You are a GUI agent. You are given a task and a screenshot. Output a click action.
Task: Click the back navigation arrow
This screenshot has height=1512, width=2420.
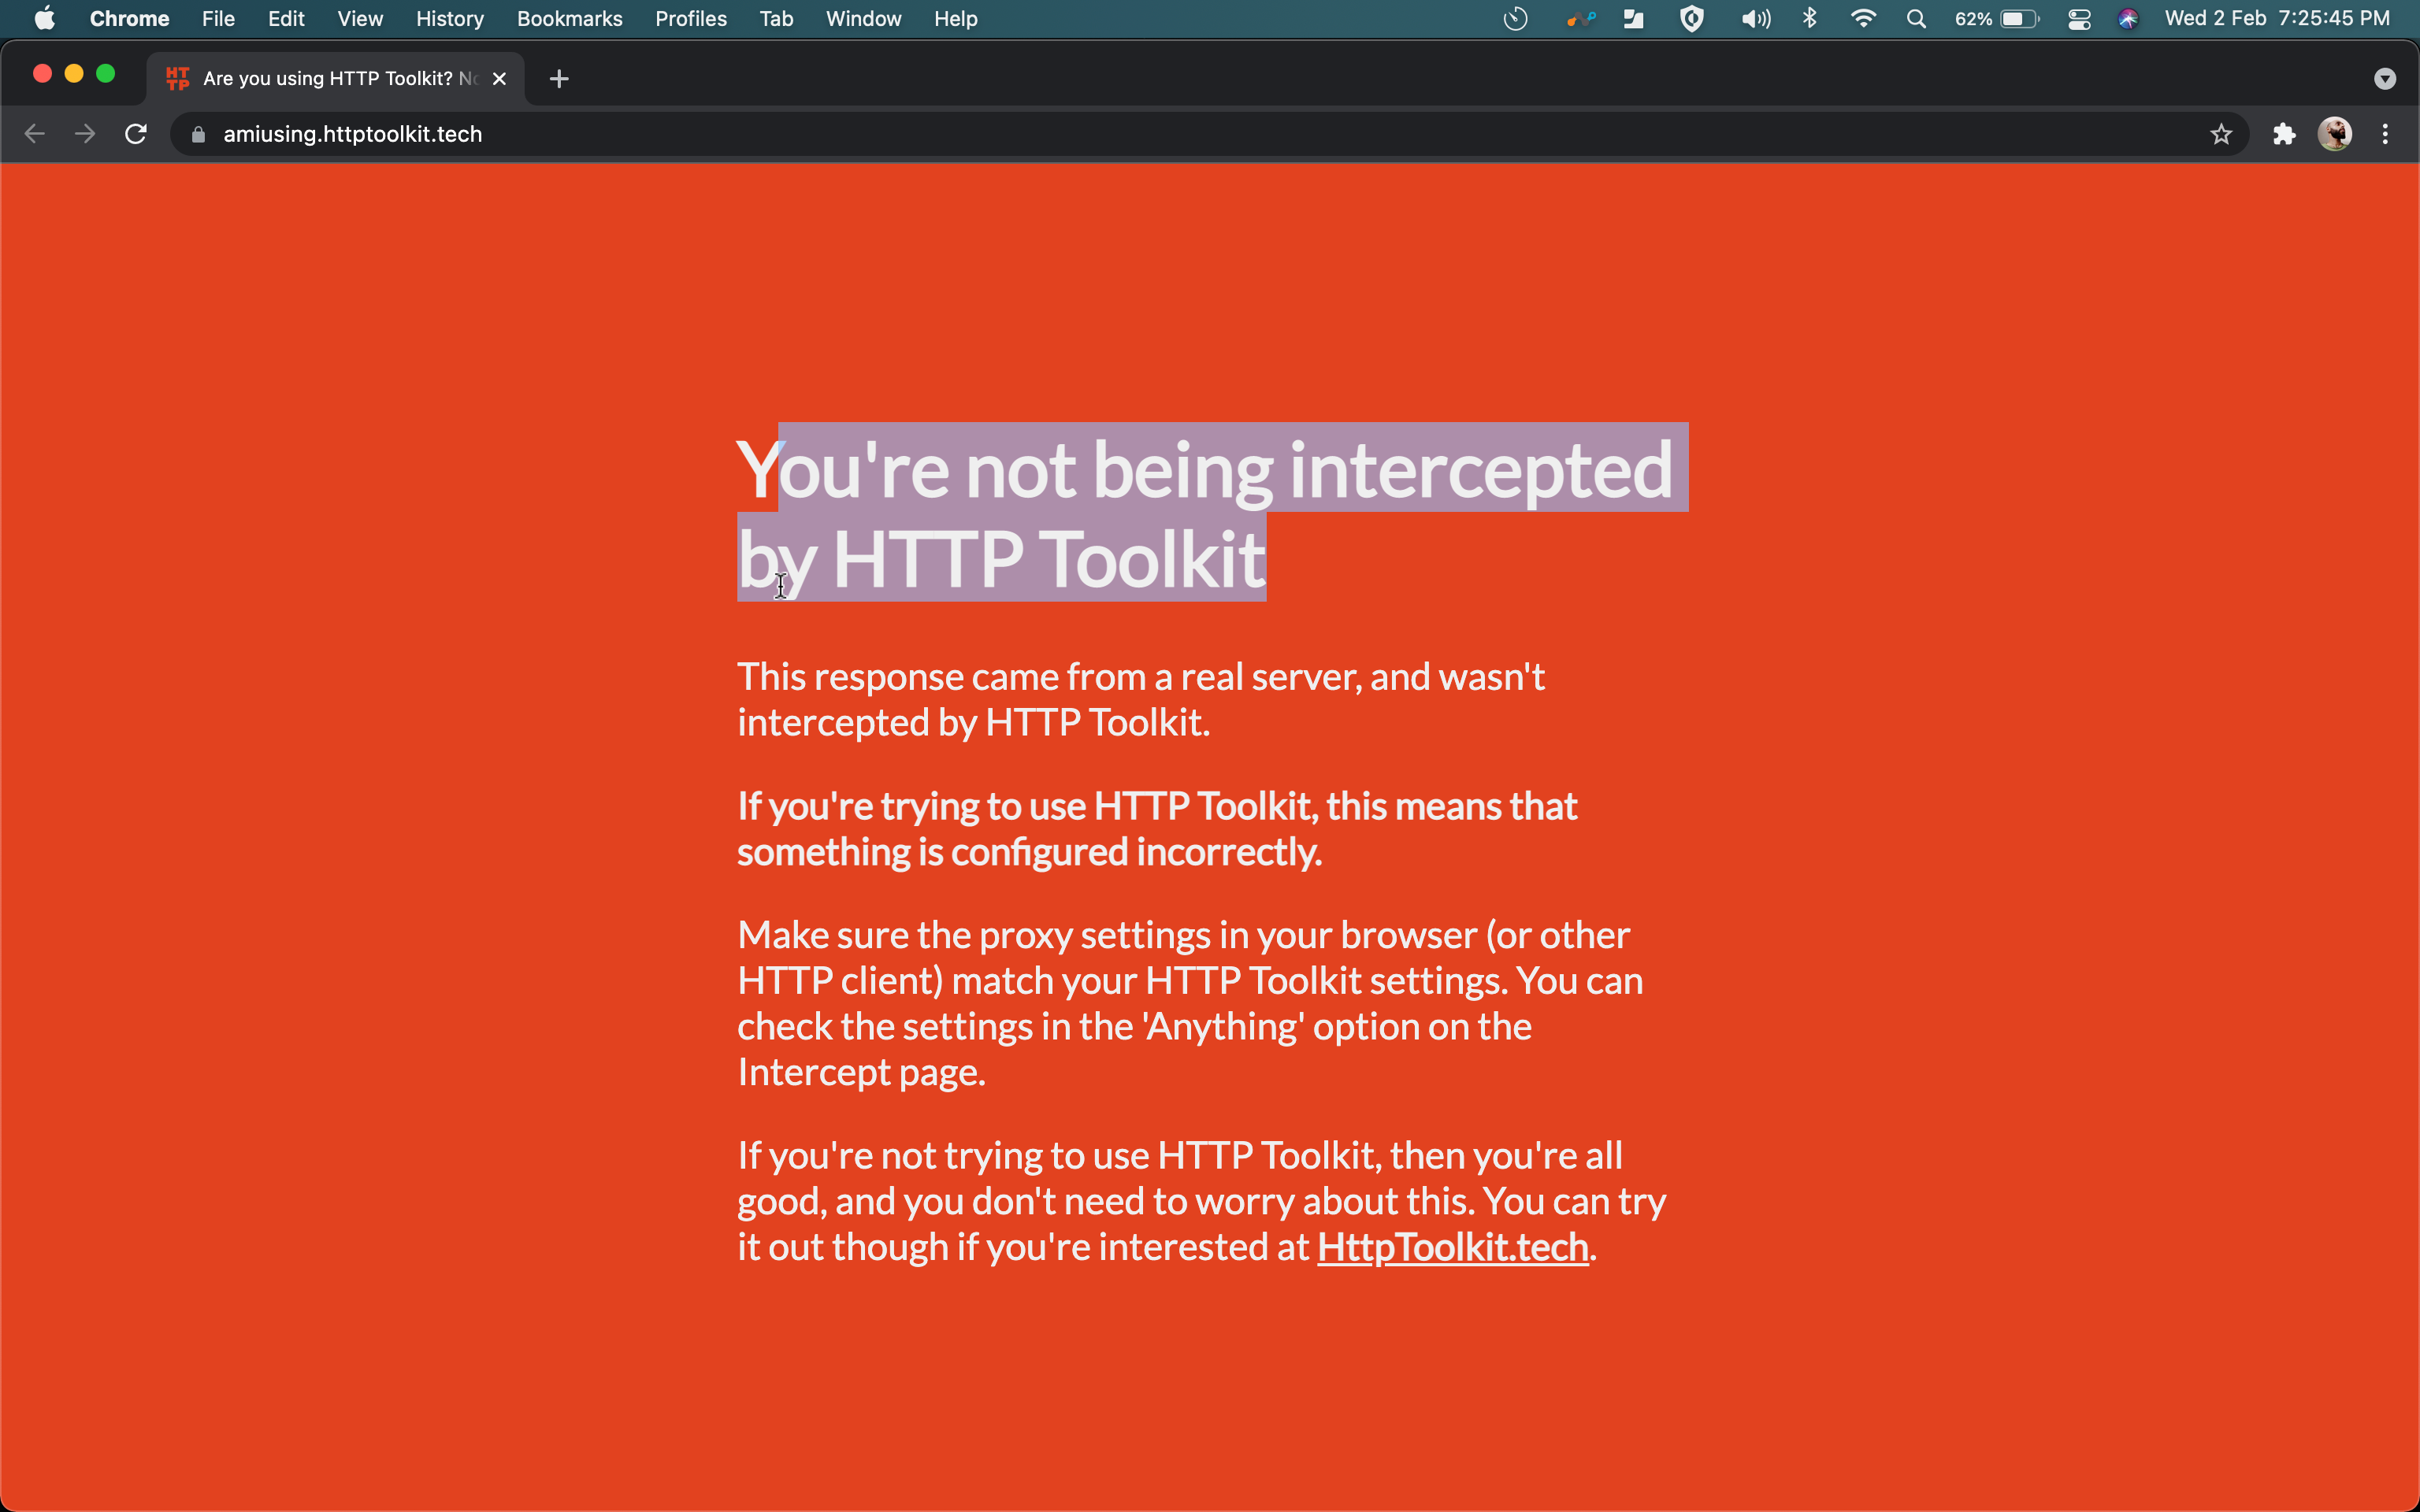[34, 133]
